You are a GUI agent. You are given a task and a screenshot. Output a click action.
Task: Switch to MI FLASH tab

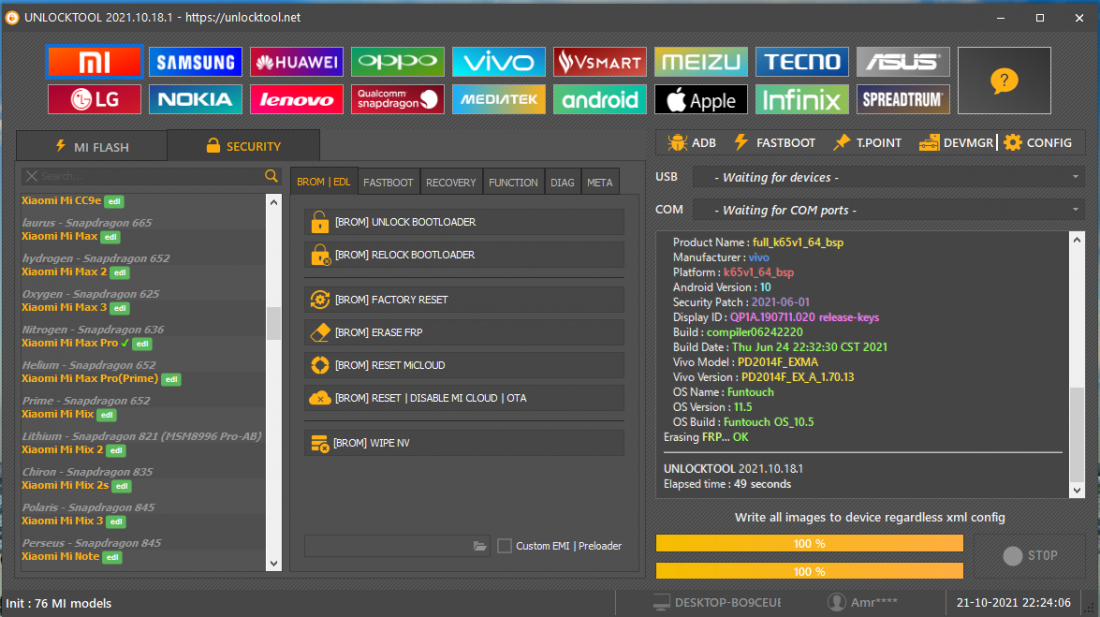click(x=92, y=147)
